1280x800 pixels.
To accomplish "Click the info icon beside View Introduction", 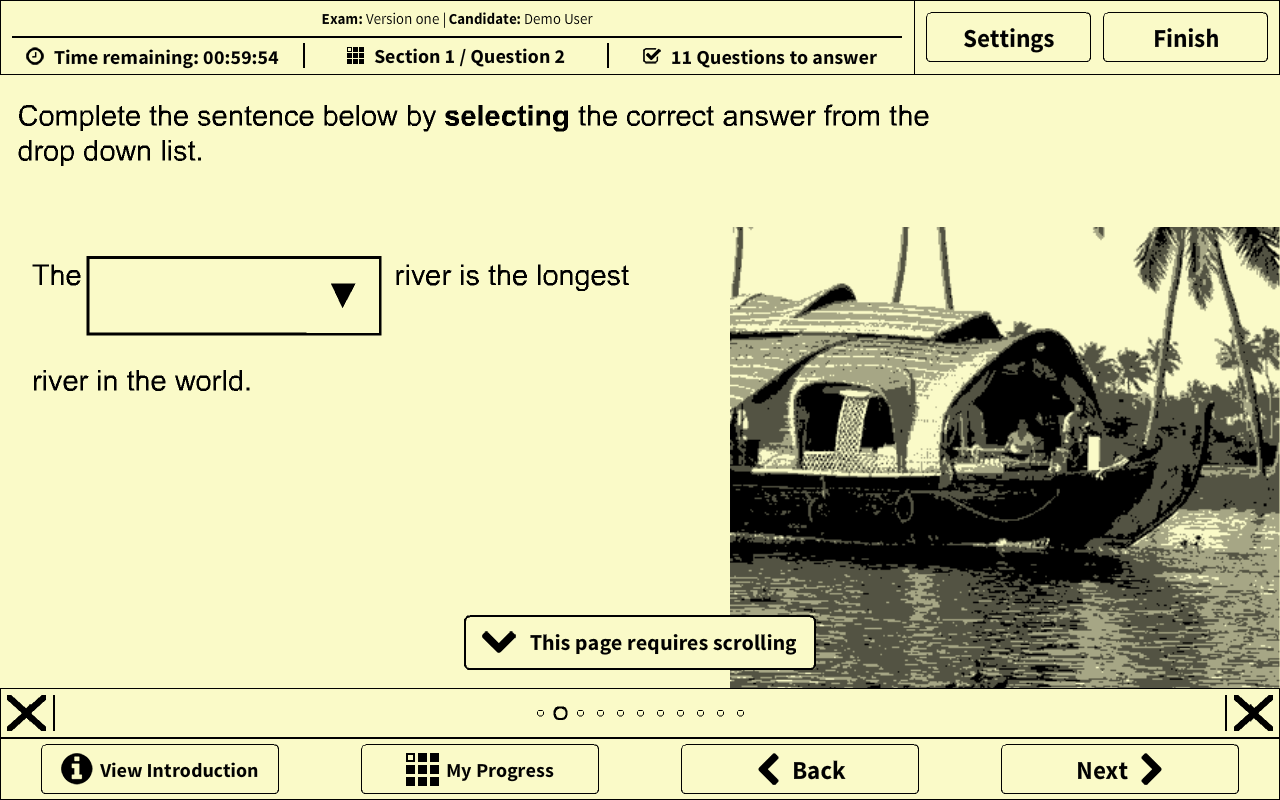I will (76, 769).
